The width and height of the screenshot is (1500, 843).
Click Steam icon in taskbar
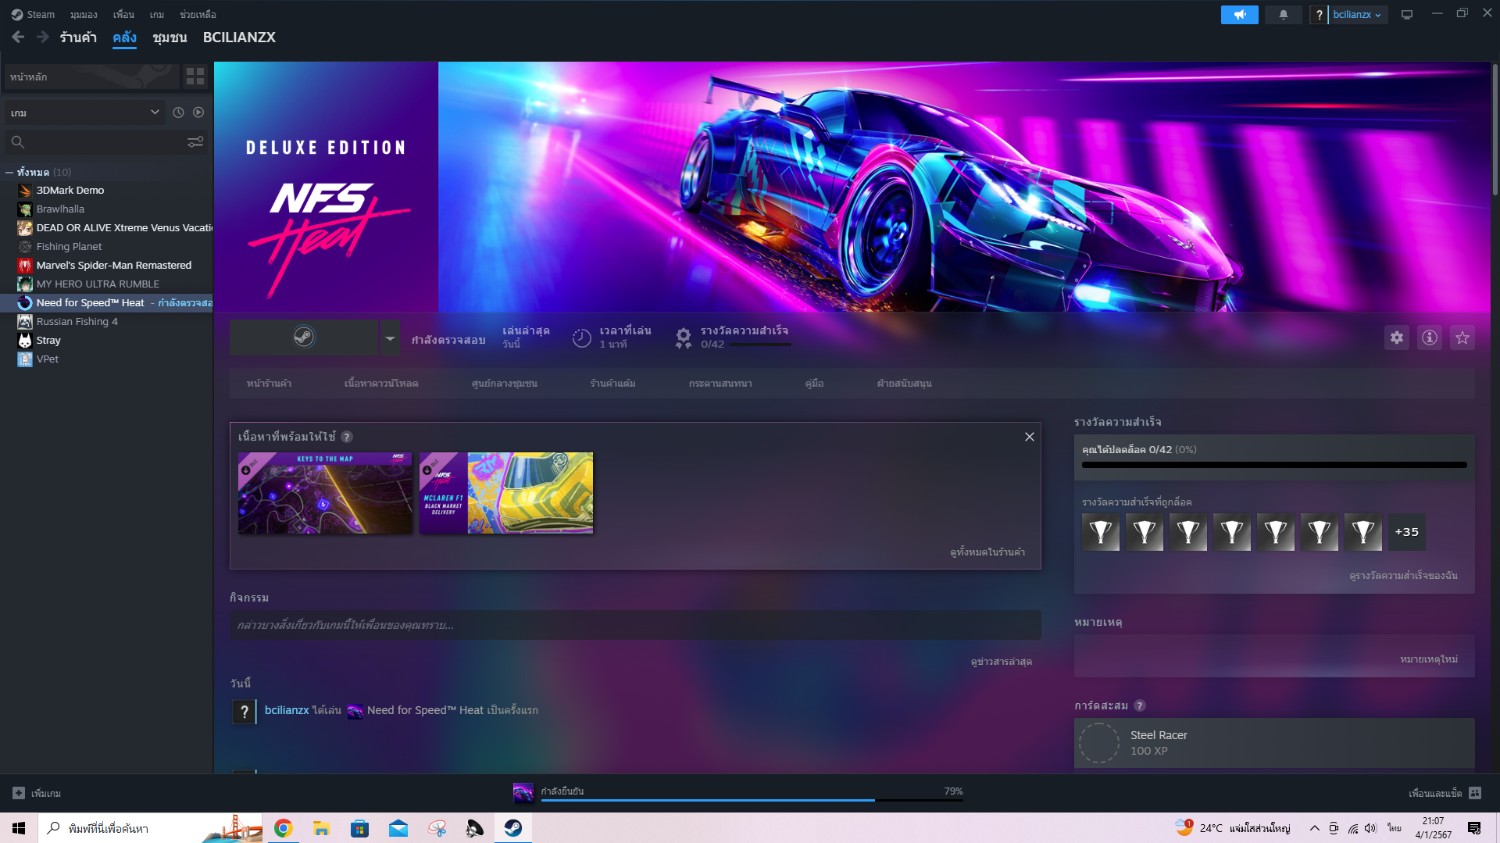pyautogui.click(x=513, y=828)
